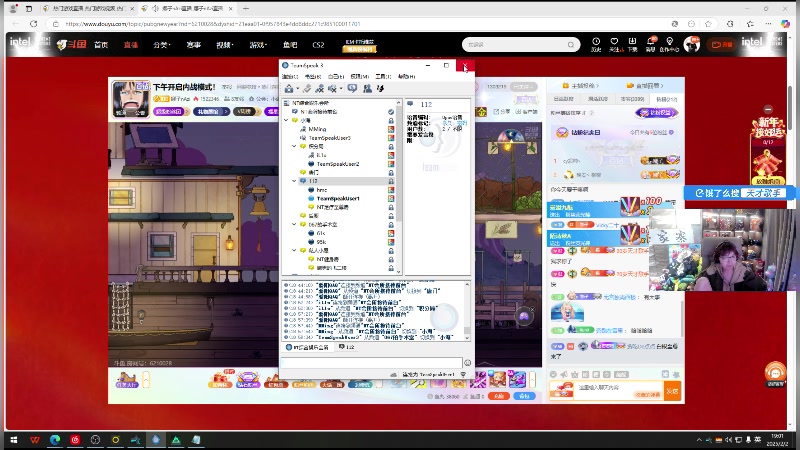Click the last TeamSpeak toolbar icon

pos(380,88)
